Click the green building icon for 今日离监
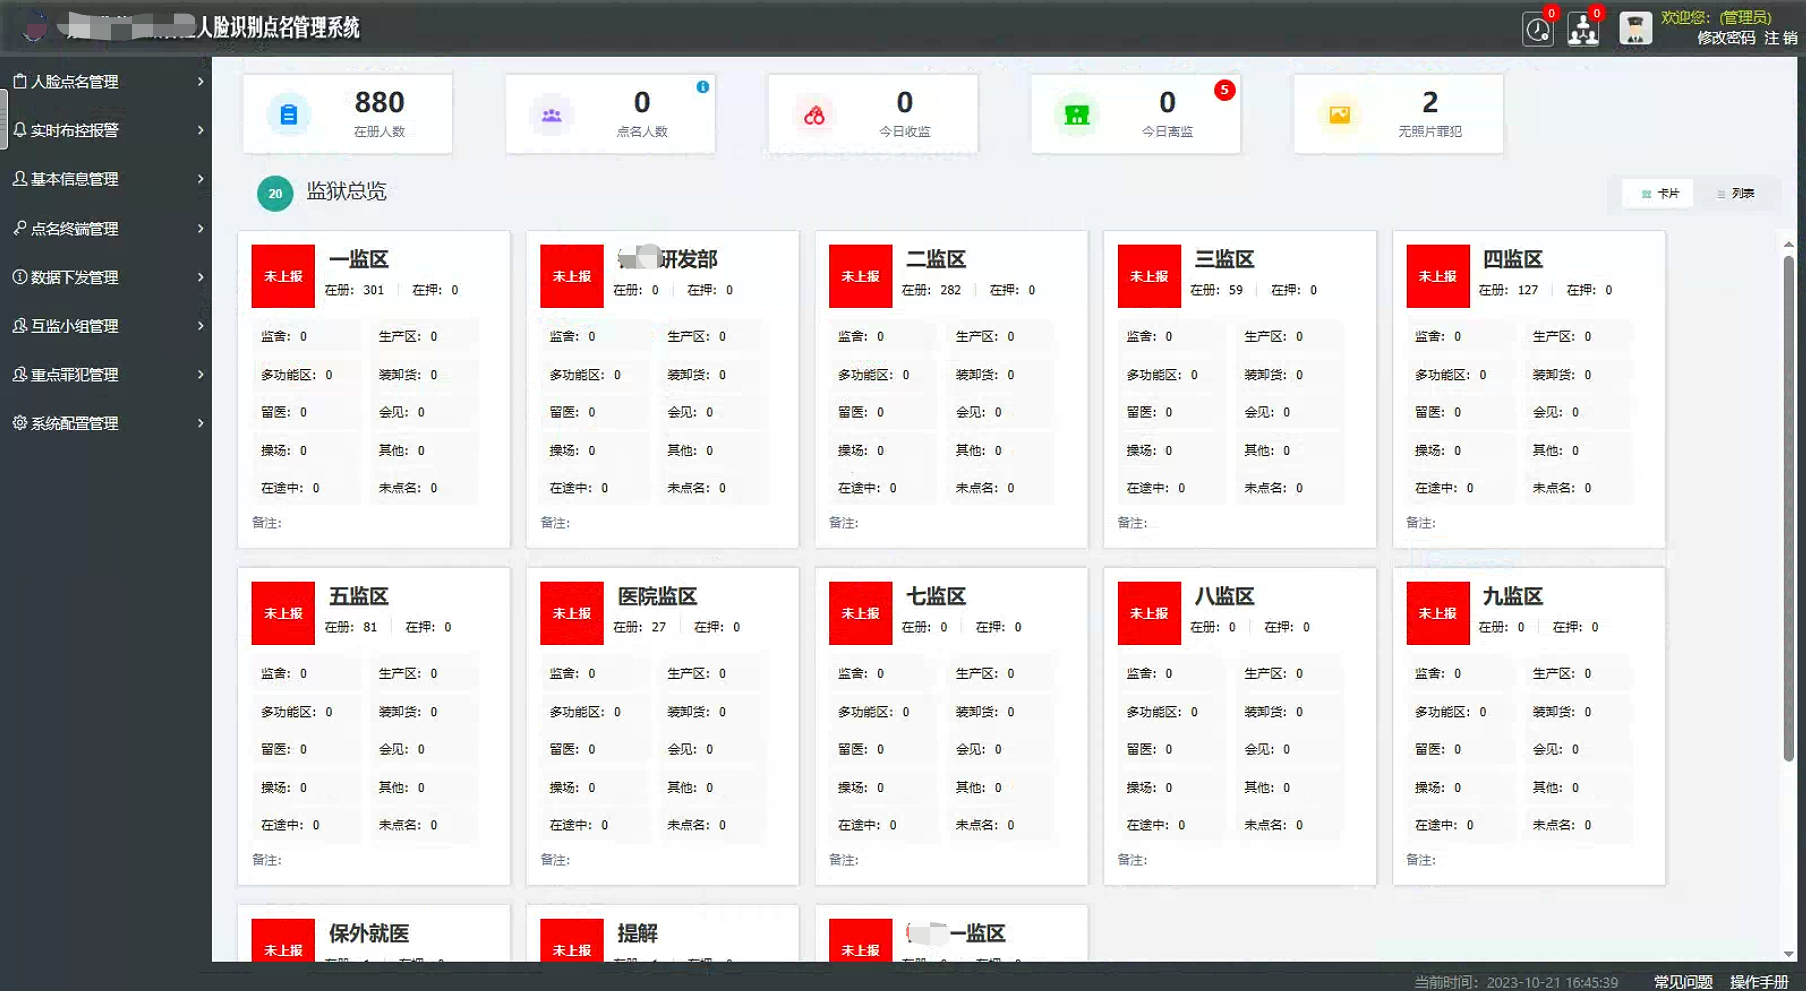1806x991 pixels. [x=1077, y=115]
